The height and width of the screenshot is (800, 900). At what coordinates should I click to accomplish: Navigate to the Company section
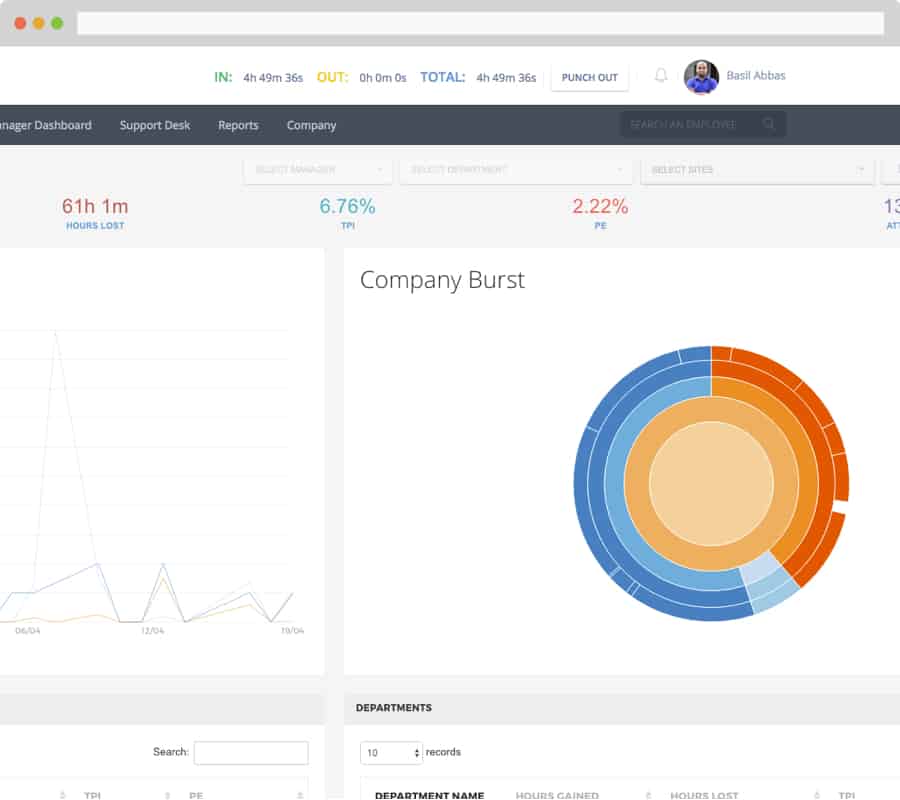pos(310,125)
